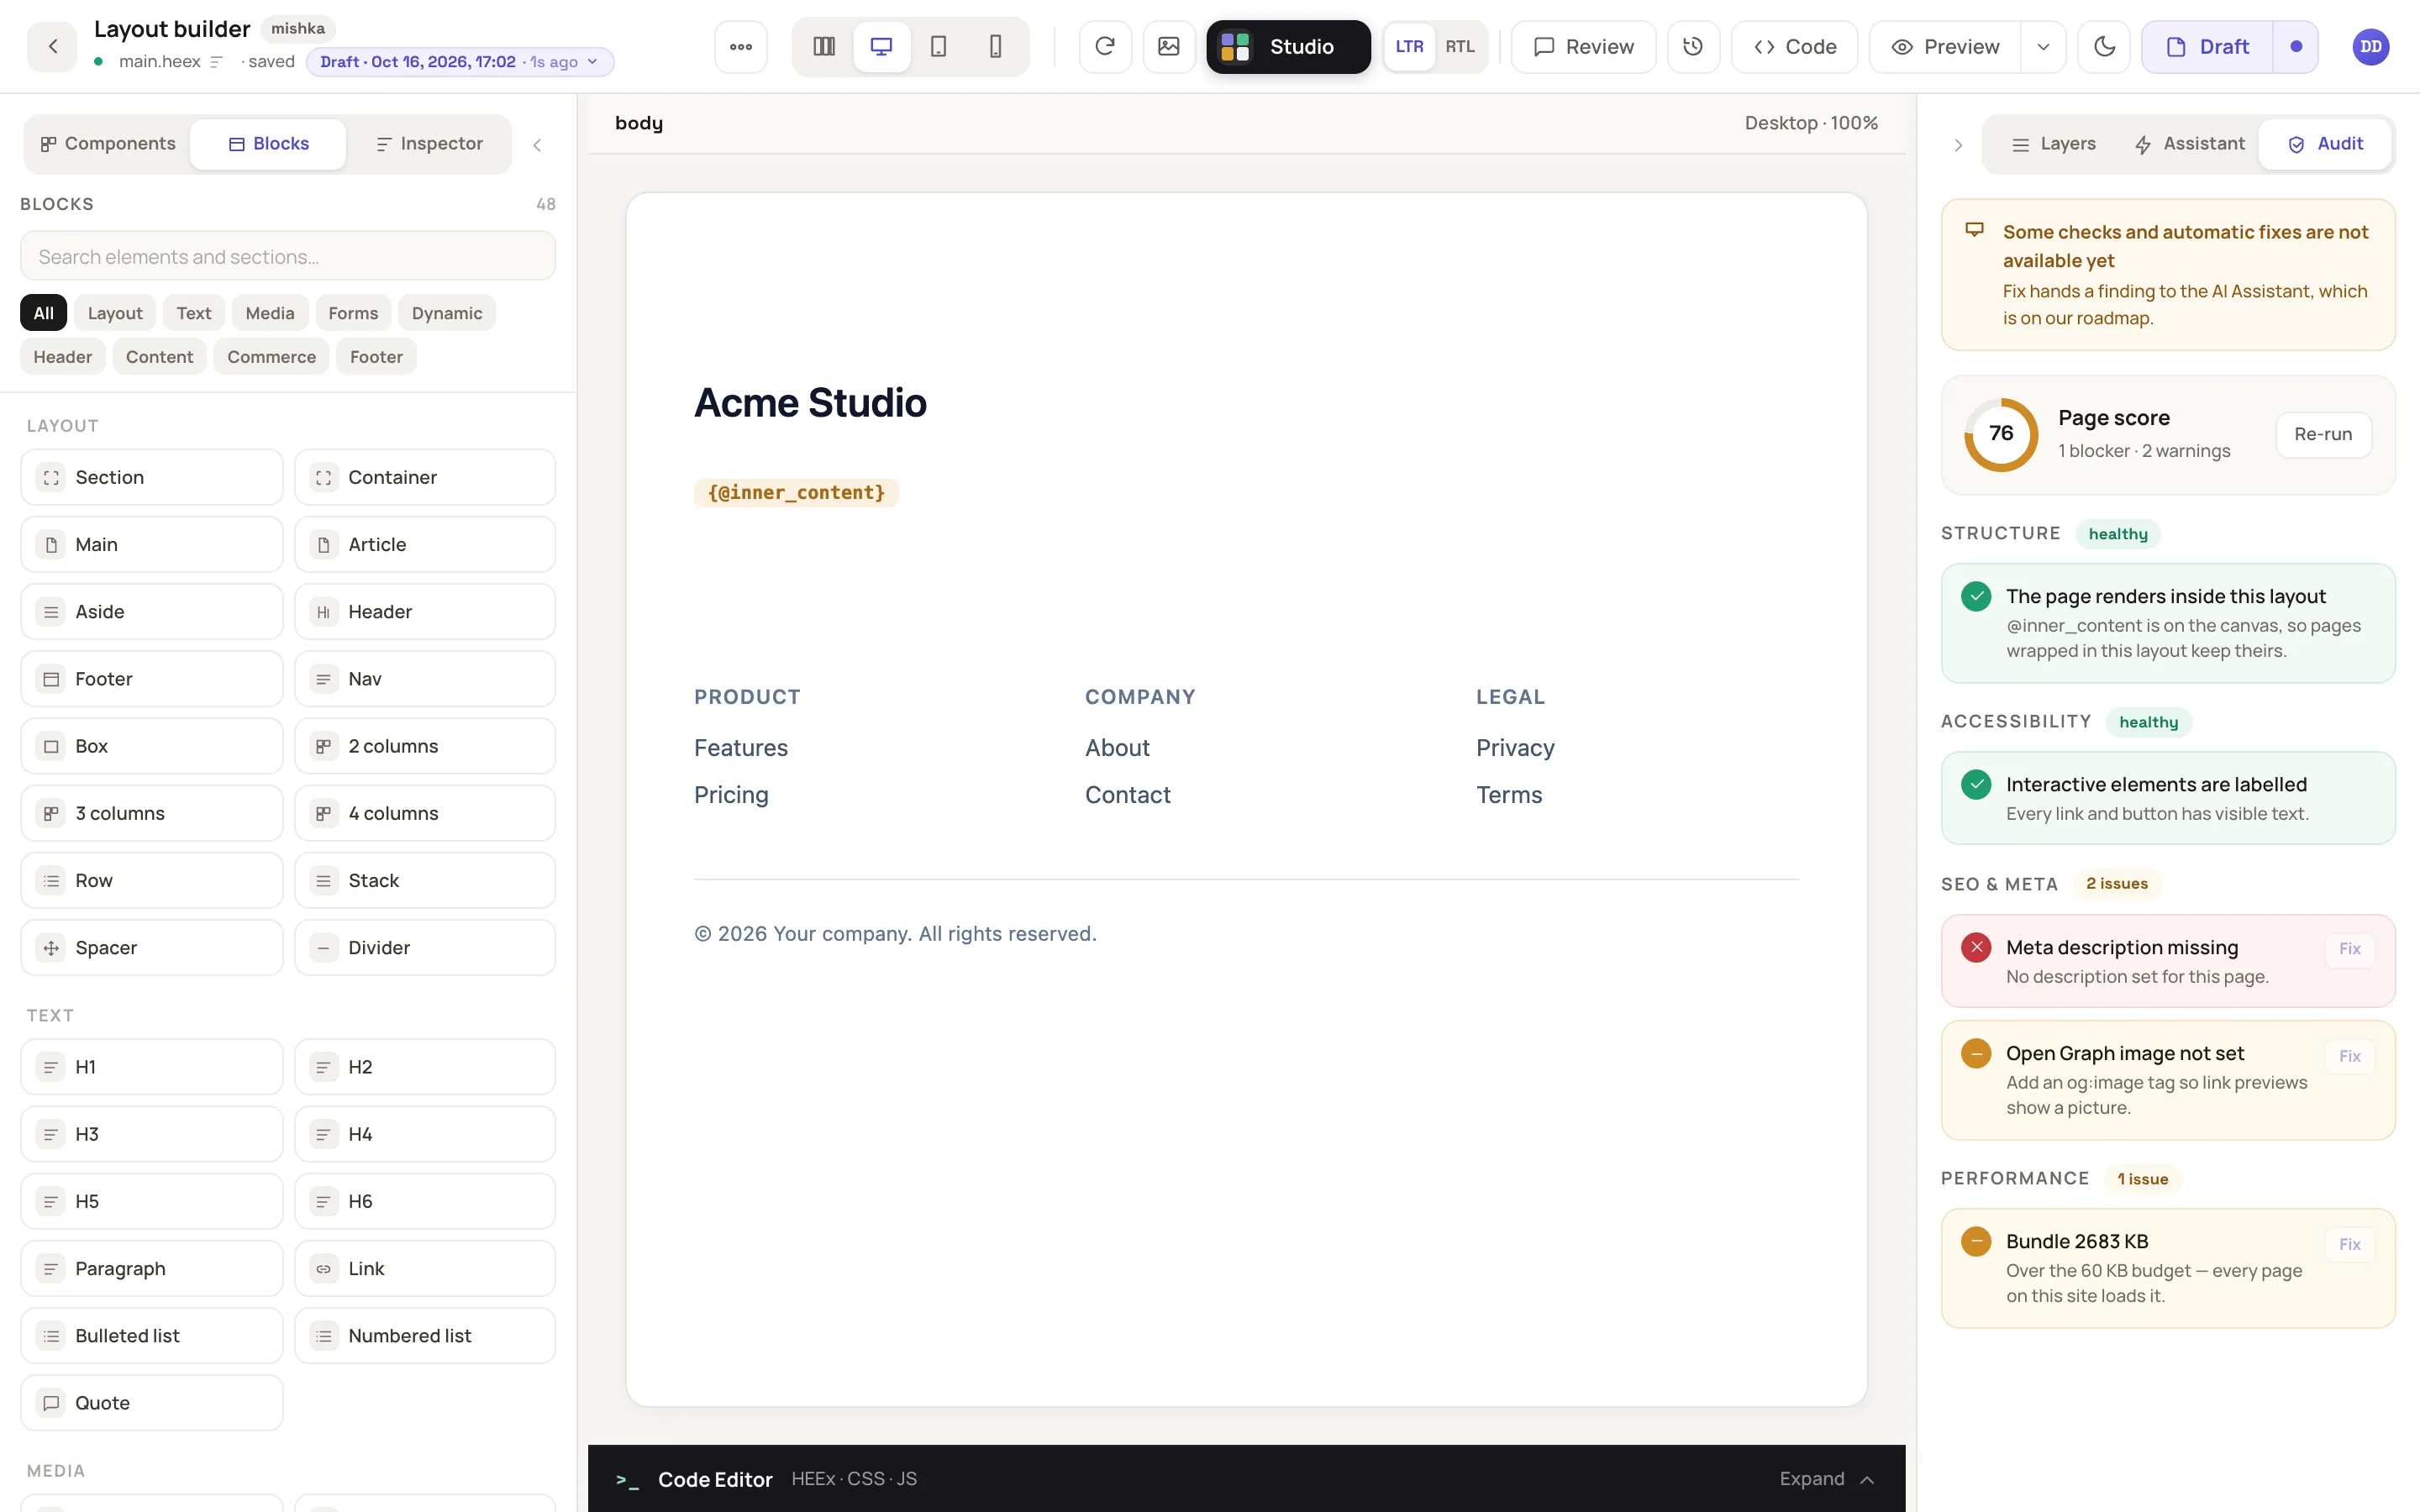Toggle dark mode moon icon
This screenshot has height=1512, width=2420.
2104,46
